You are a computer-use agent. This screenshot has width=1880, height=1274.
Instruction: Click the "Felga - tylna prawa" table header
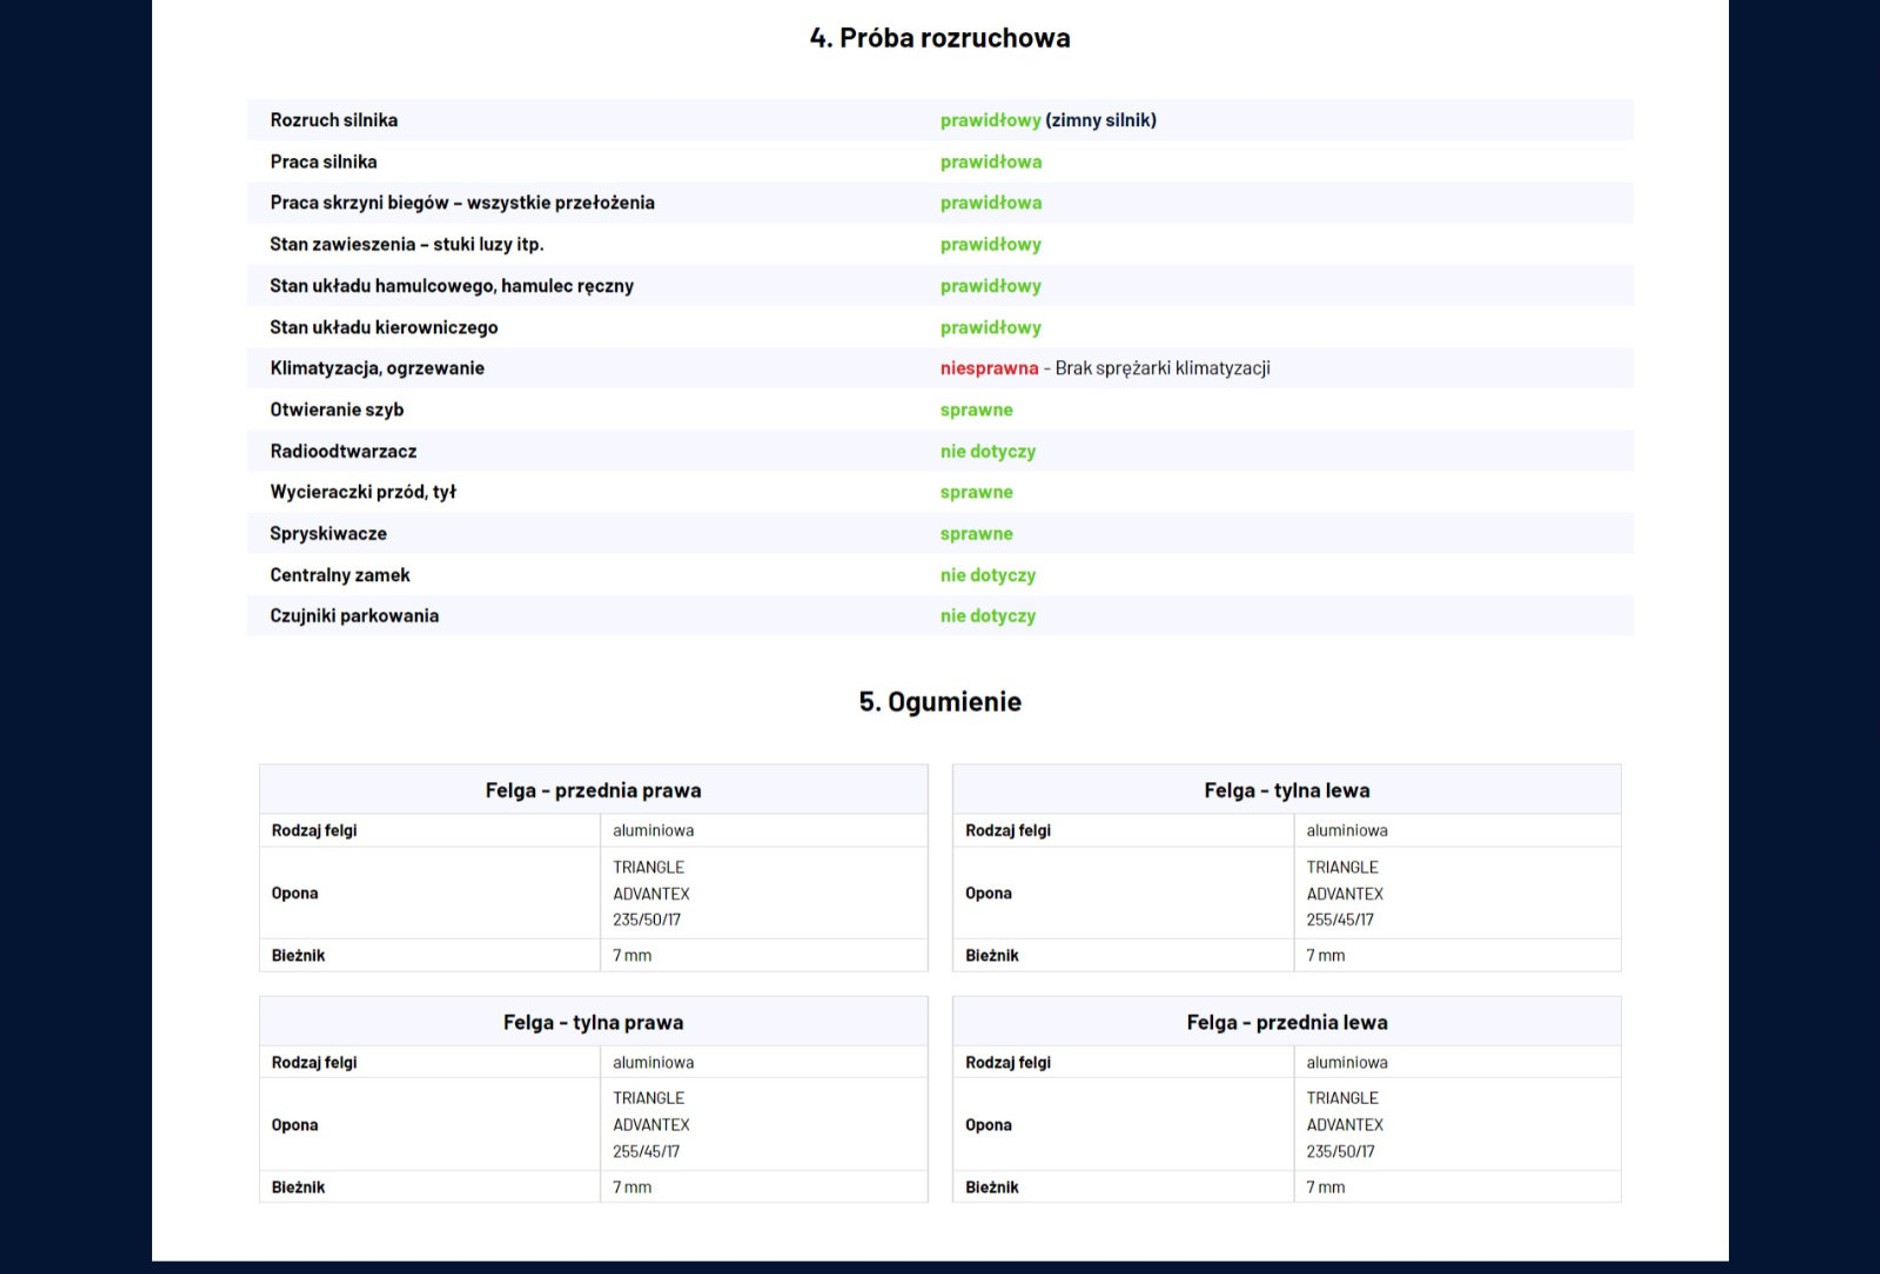pyautogui.click(x=593, y=1022)
